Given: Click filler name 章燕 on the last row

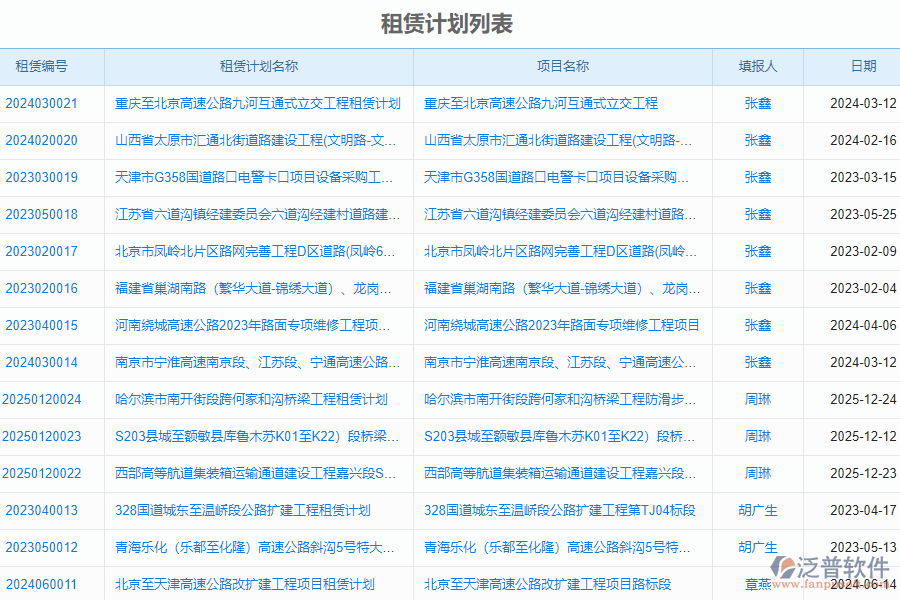Looking at the screenshot, I should point(754,584).
